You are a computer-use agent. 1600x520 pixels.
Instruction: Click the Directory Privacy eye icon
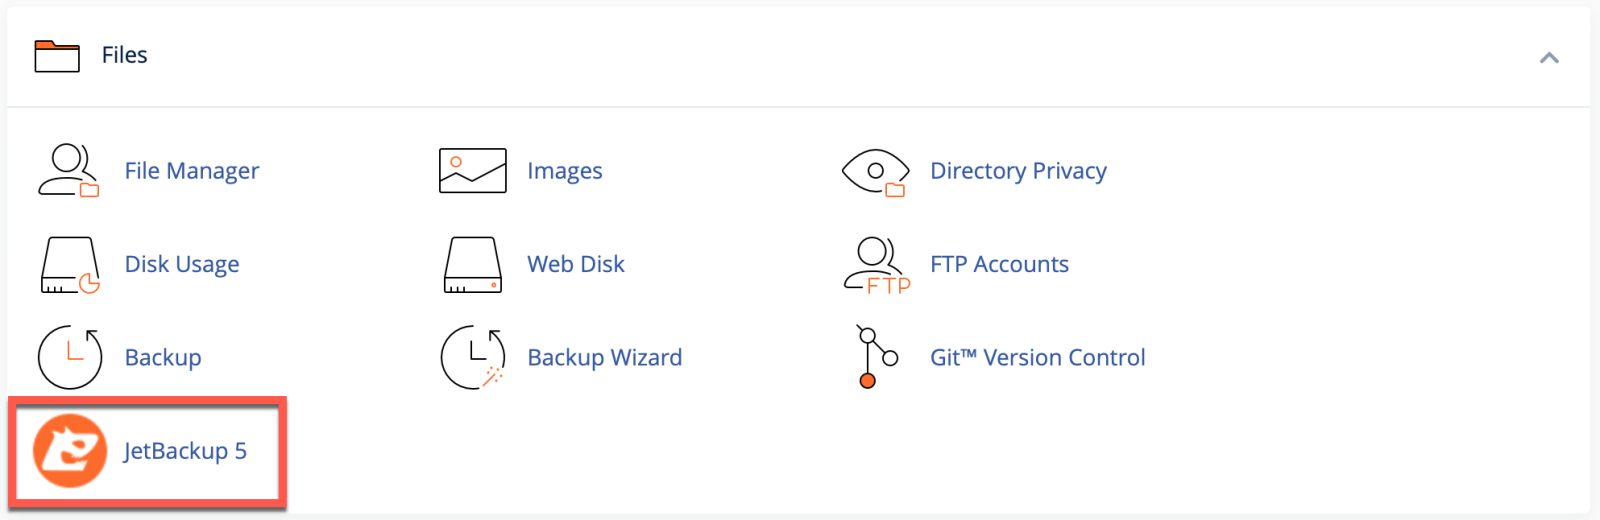tap(876, 171)
